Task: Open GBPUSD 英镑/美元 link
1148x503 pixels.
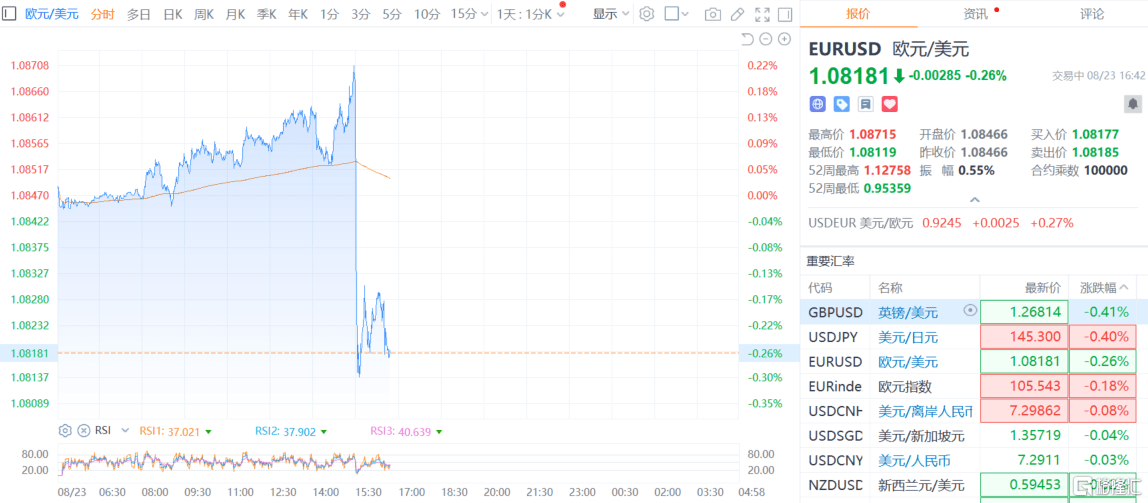Action: (908, 312)
